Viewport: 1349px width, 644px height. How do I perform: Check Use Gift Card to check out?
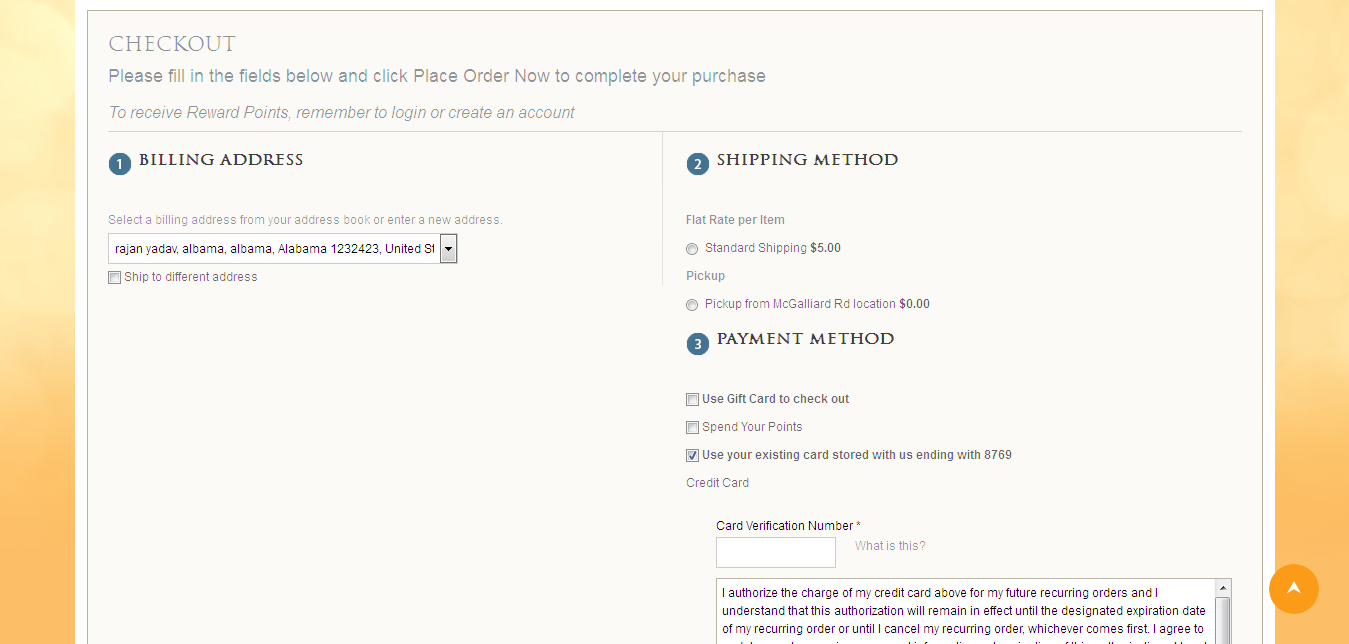pos(692,400)
